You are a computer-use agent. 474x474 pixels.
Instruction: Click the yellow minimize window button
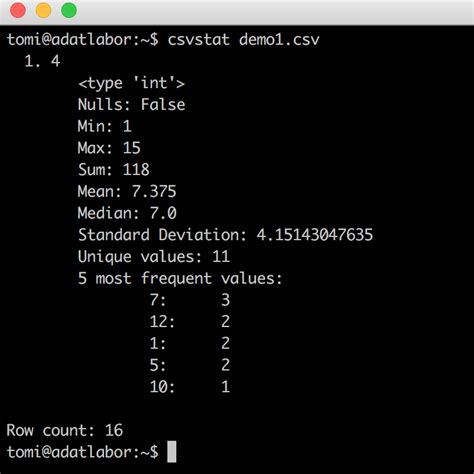coord(43,10)
